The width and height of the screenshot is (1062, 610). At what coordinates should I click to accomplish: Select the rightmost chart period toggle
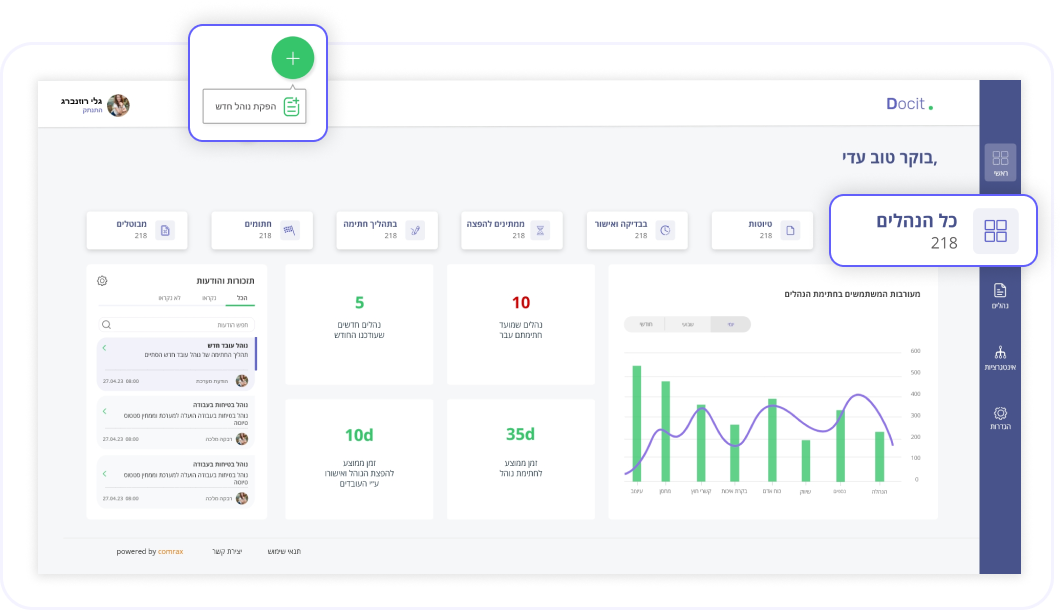pyautogui.click(x=730, y=324)
